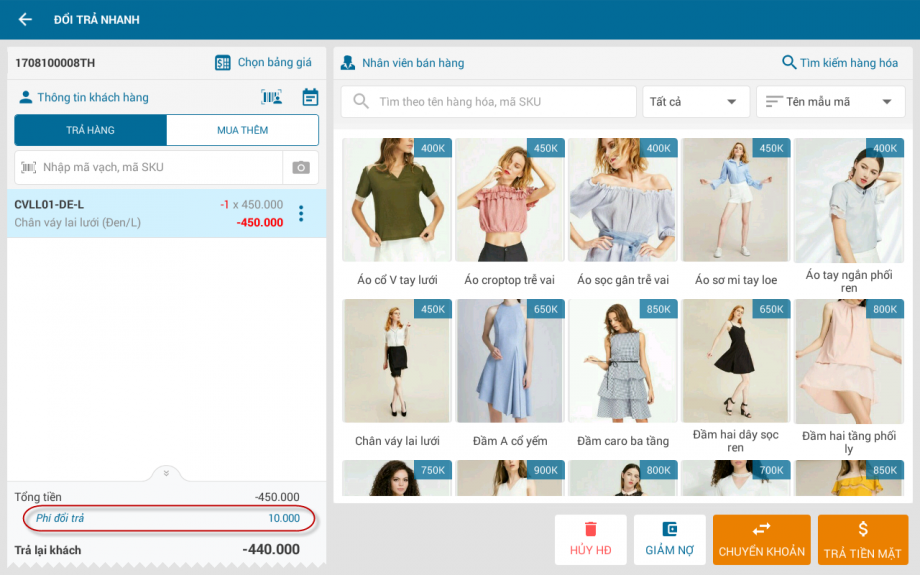Image resolution: width=920 pixels, height=575 pixels.
Task: Select product Chân váy lai lưới thumbnail
Action: (397, 361)
